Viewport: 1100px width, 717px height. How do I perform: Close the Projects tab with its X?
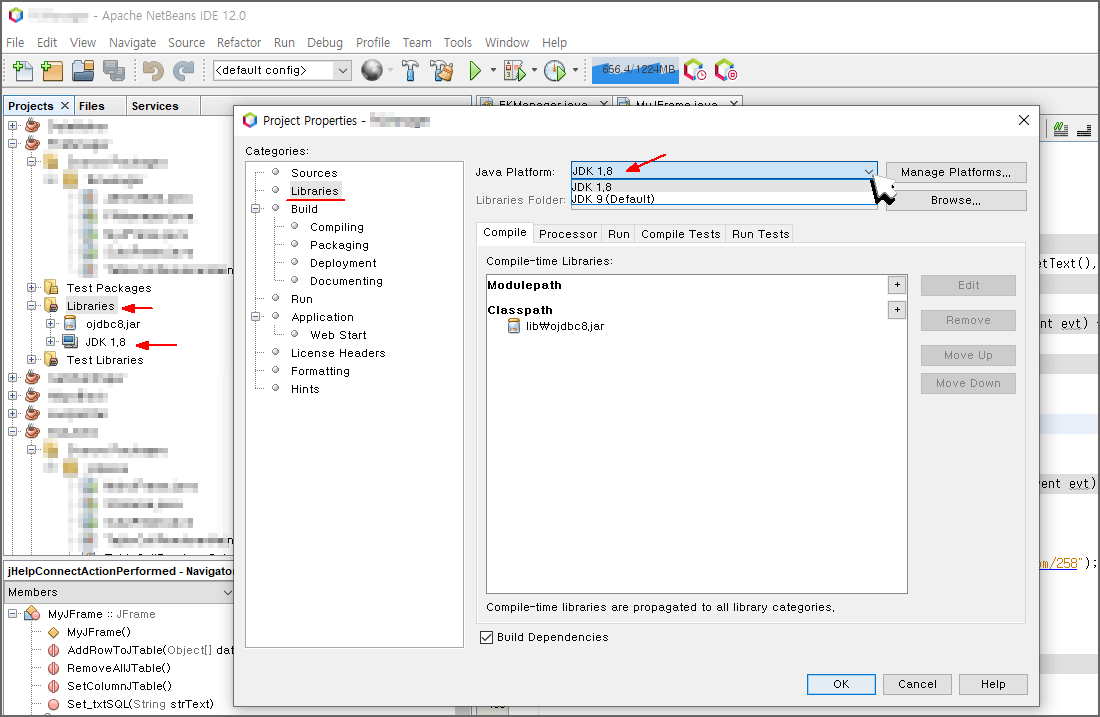[x=65, y=105]
